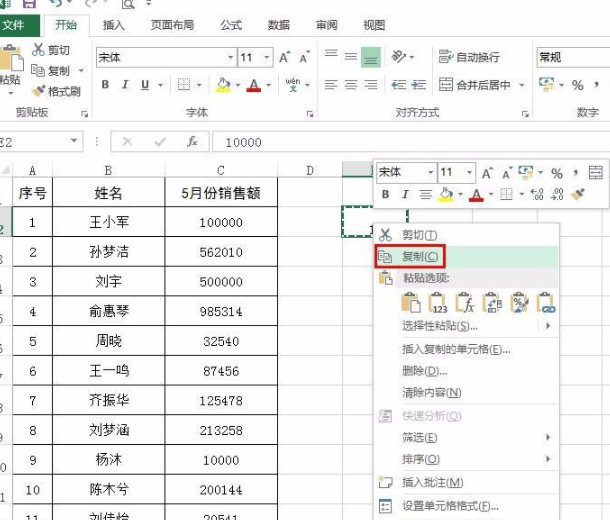
Task: Decrease indent in ribbon
Action: 399,84
